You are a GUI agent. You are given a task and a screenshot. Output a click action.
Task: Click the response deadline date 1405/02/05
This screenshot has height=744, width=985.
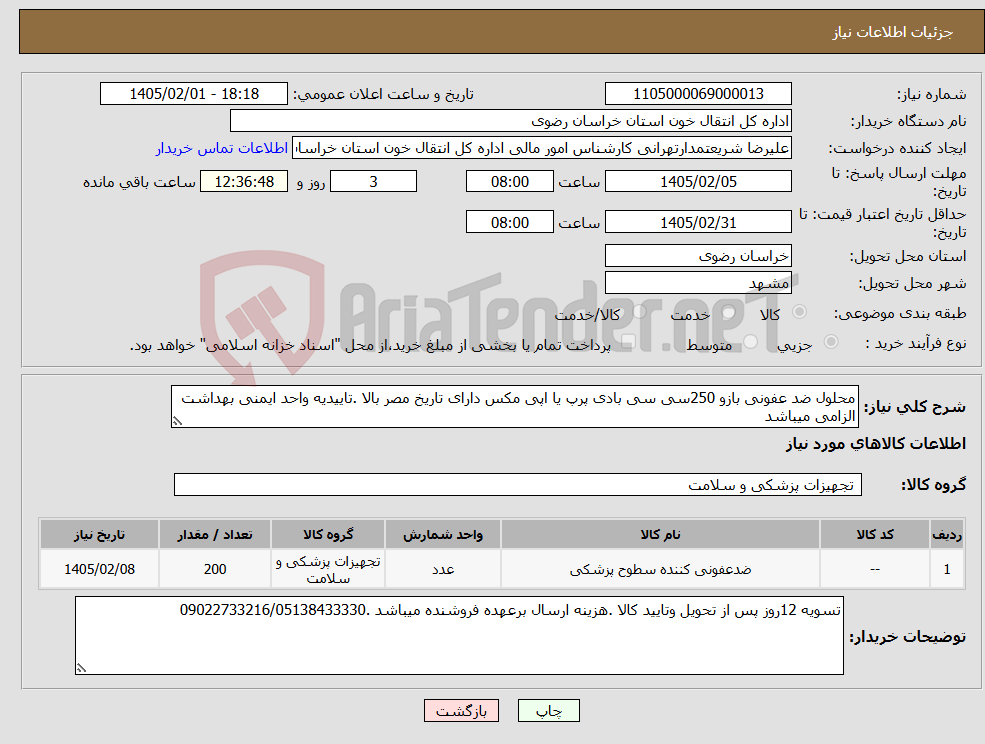coord(698,182)
